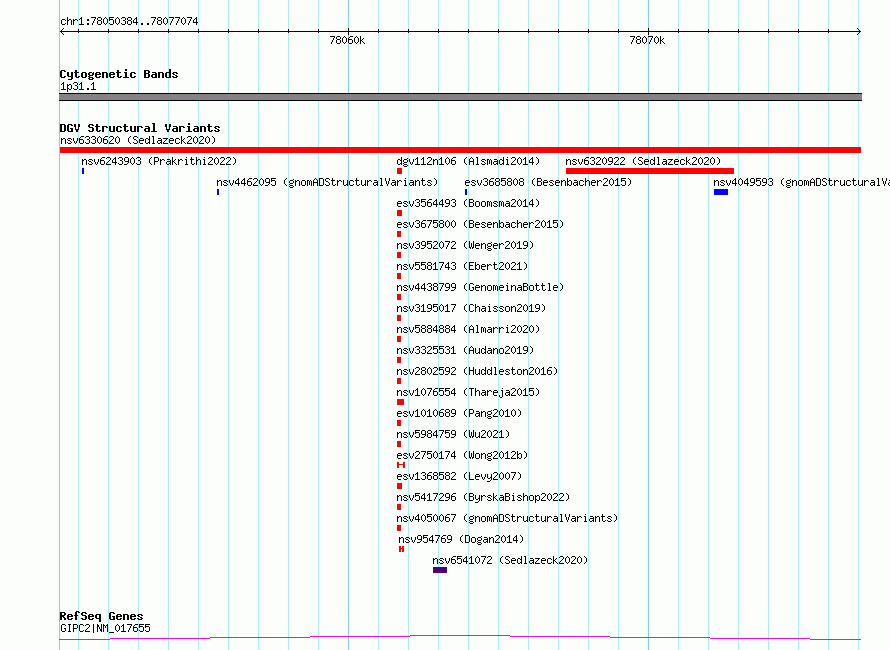The width and height of the screenshot is (890, 650).
Task: Click esv3675800 (Besenbacher2015) label
Action: click(x=480, y=224)
